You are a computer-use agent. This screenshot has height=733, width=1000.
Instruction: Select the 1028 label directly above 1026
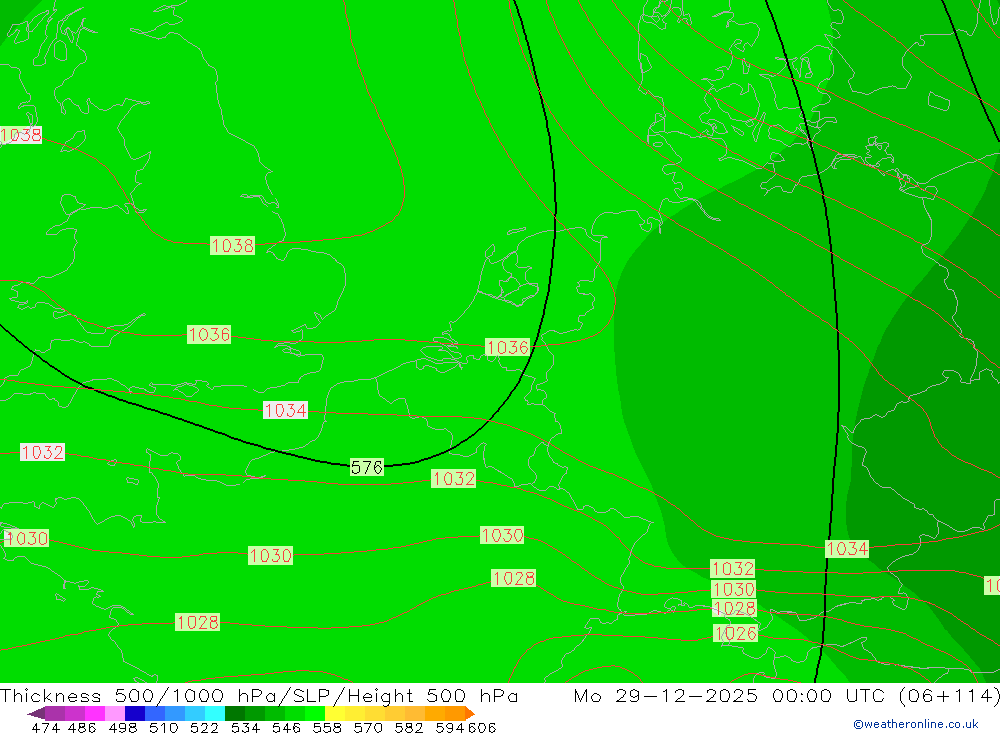[x=734, y=609]
